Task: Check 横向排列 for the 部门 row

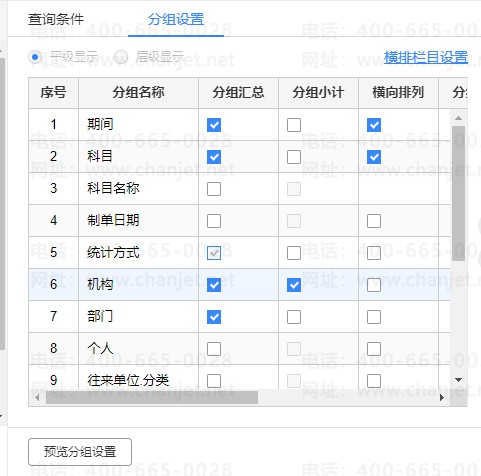Action: point(374,317)
